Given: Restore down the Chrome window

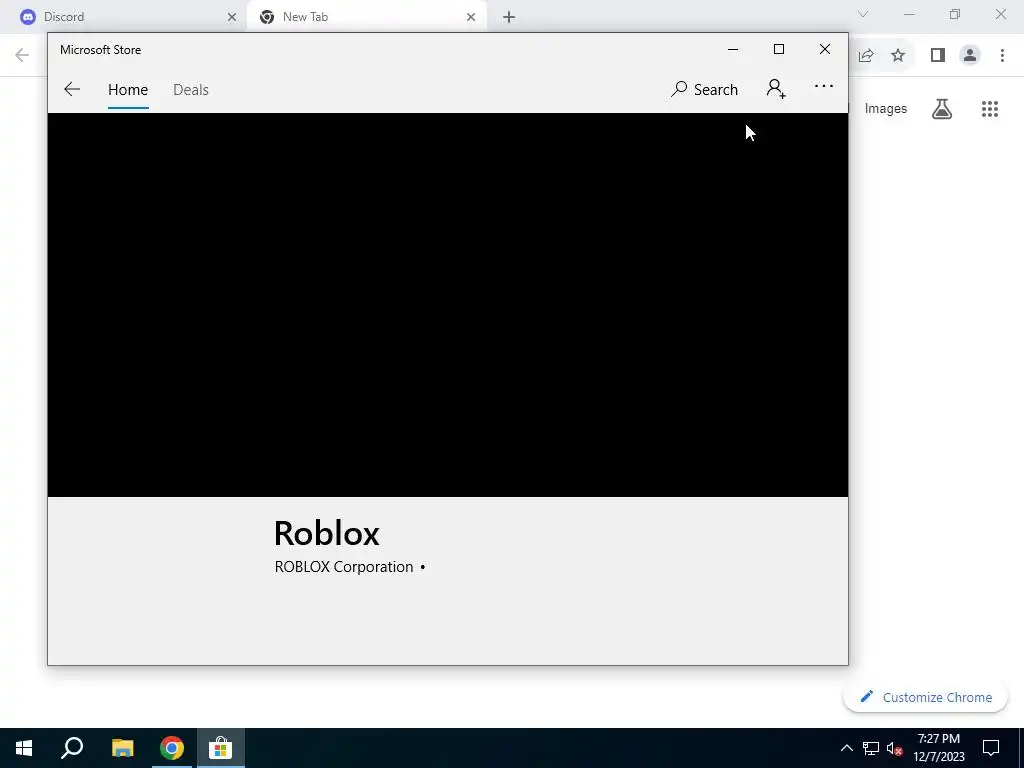Looking at the screenshot, I should pyautogui.click(x=955, y=14).
